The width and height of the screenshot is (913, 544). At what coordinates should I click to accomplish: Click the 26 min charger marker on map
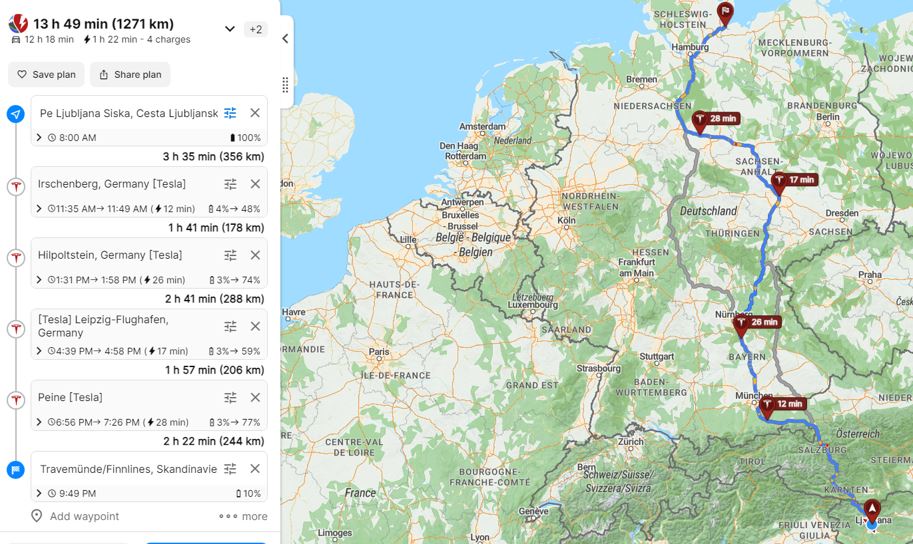tap(756, 324)
